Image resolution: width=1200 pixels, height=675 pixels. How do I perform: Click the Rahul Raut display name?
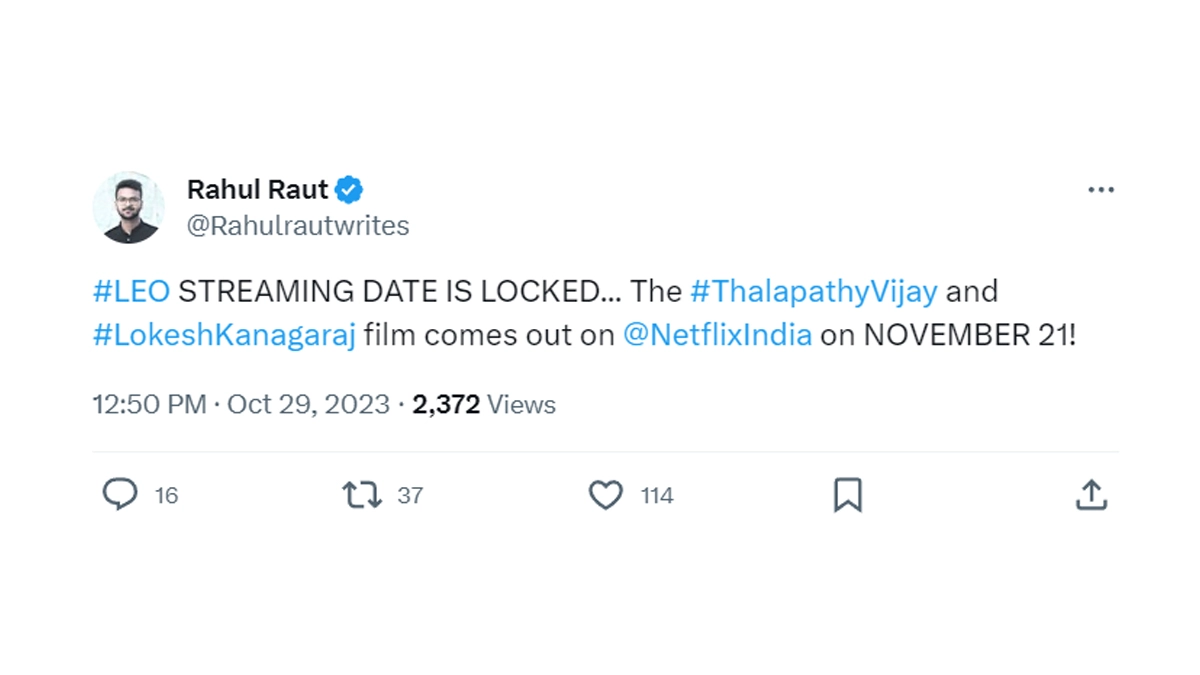coord(257,189)
